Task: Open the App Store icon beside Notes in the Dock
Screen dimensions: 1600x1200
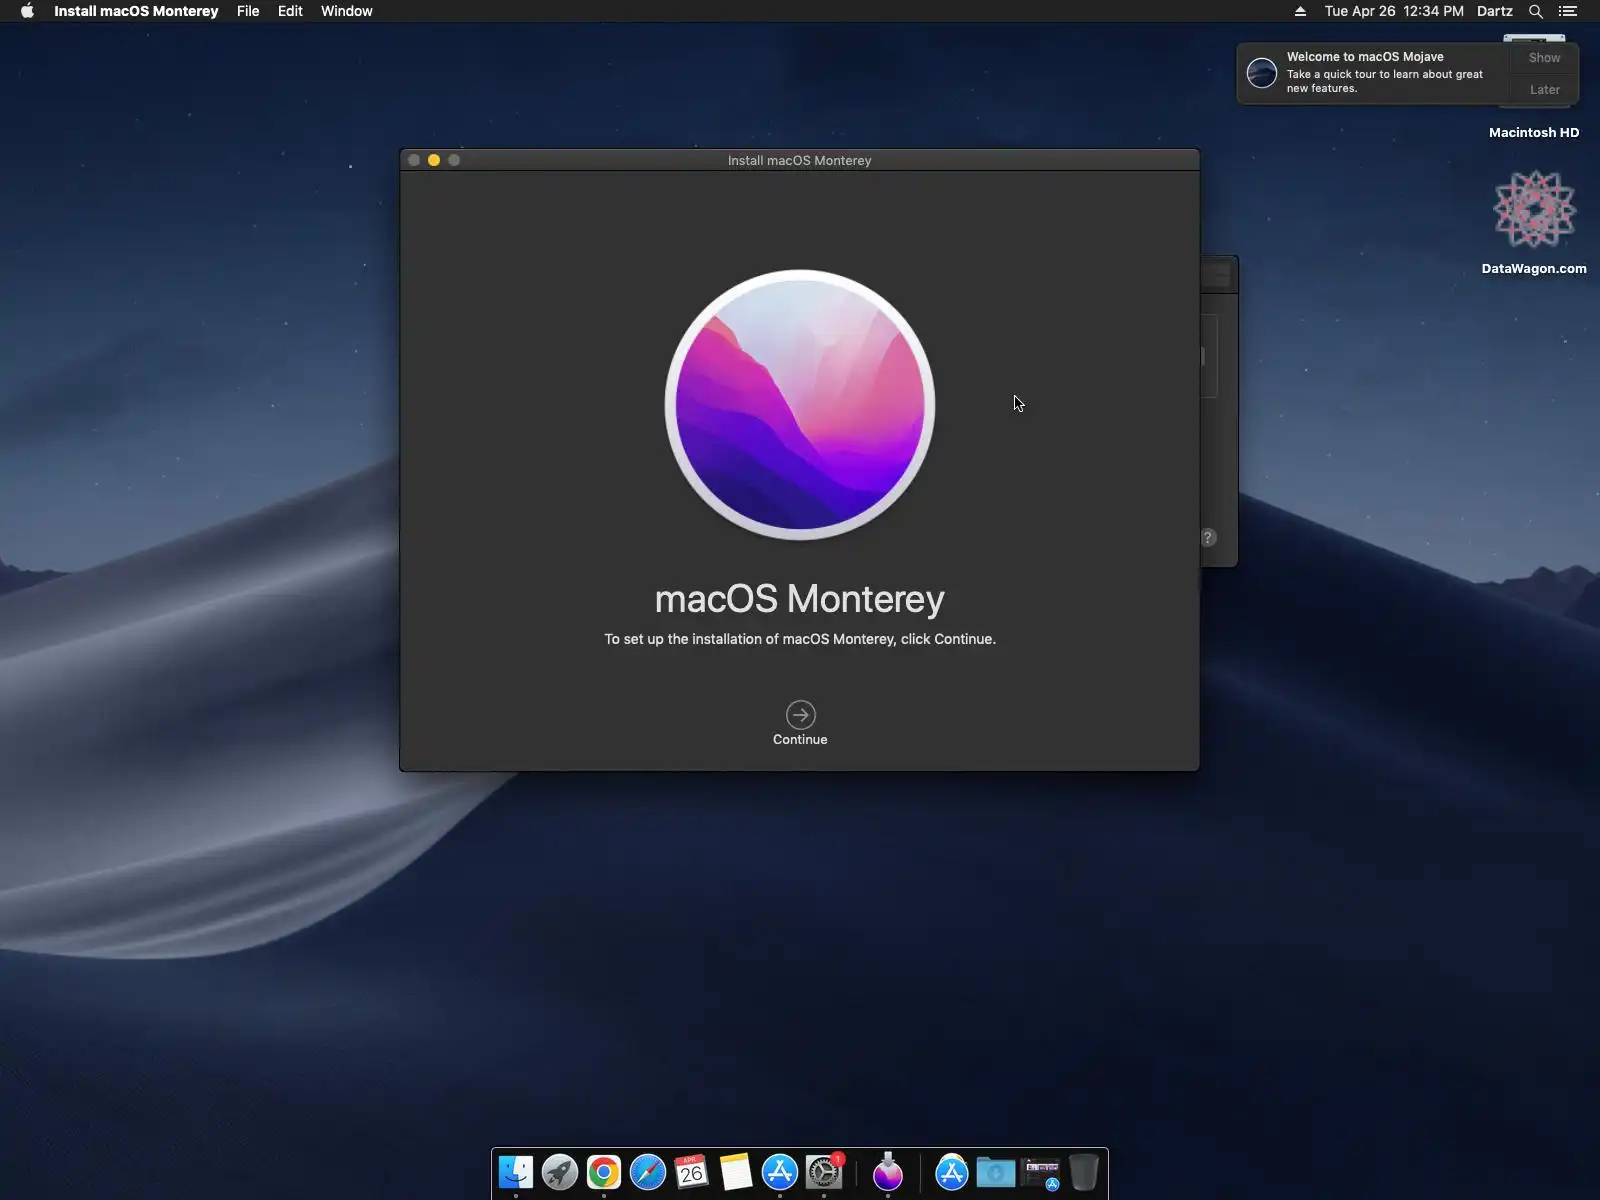Action: pos(780,1172)
